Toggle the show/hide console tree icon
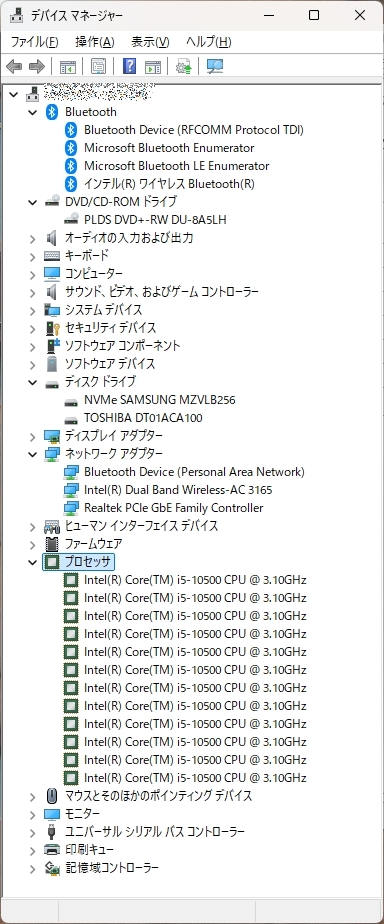Image resolution: width=384 pixels, height=924 pixels. click(x=68, y=67)
